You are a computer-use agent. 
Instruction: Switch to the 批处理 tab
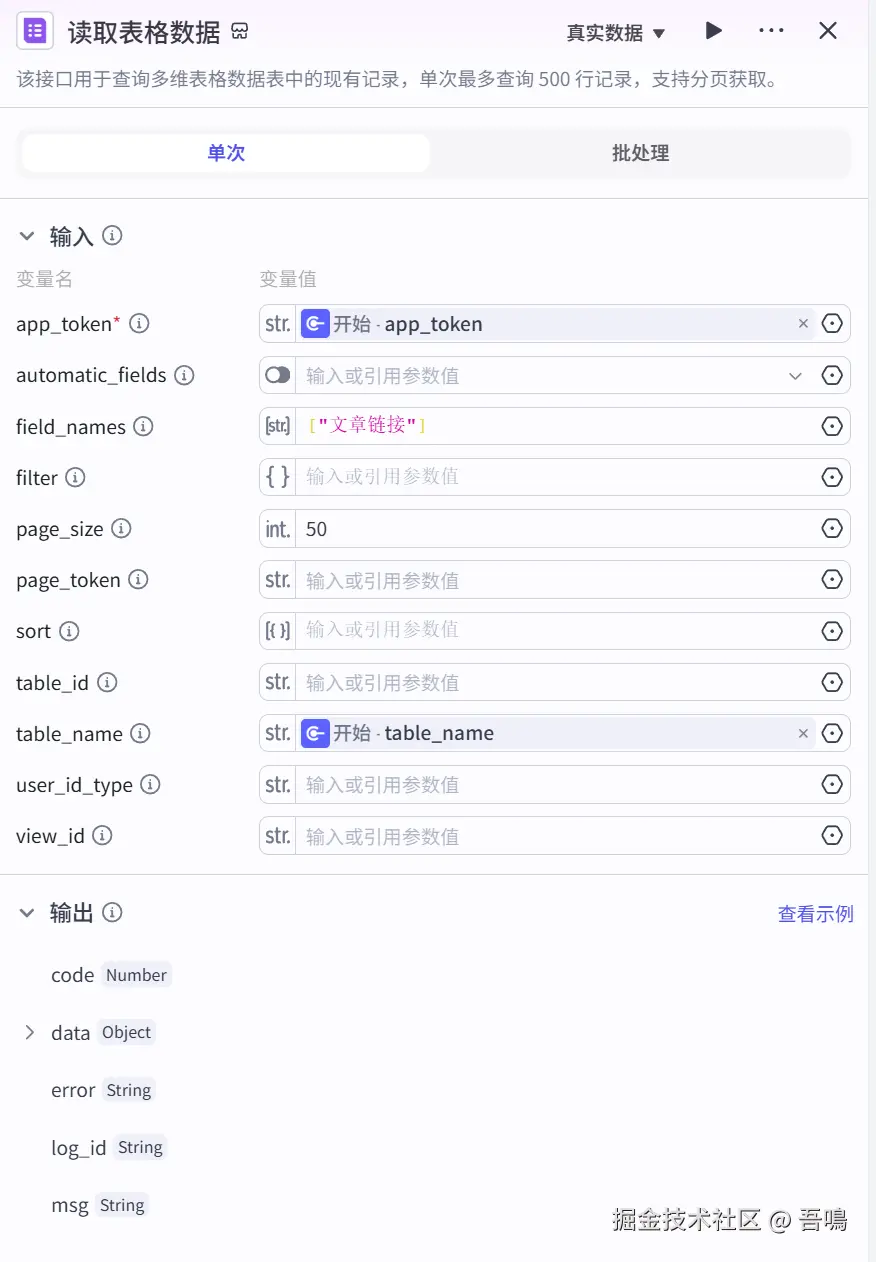click(640, 153)
